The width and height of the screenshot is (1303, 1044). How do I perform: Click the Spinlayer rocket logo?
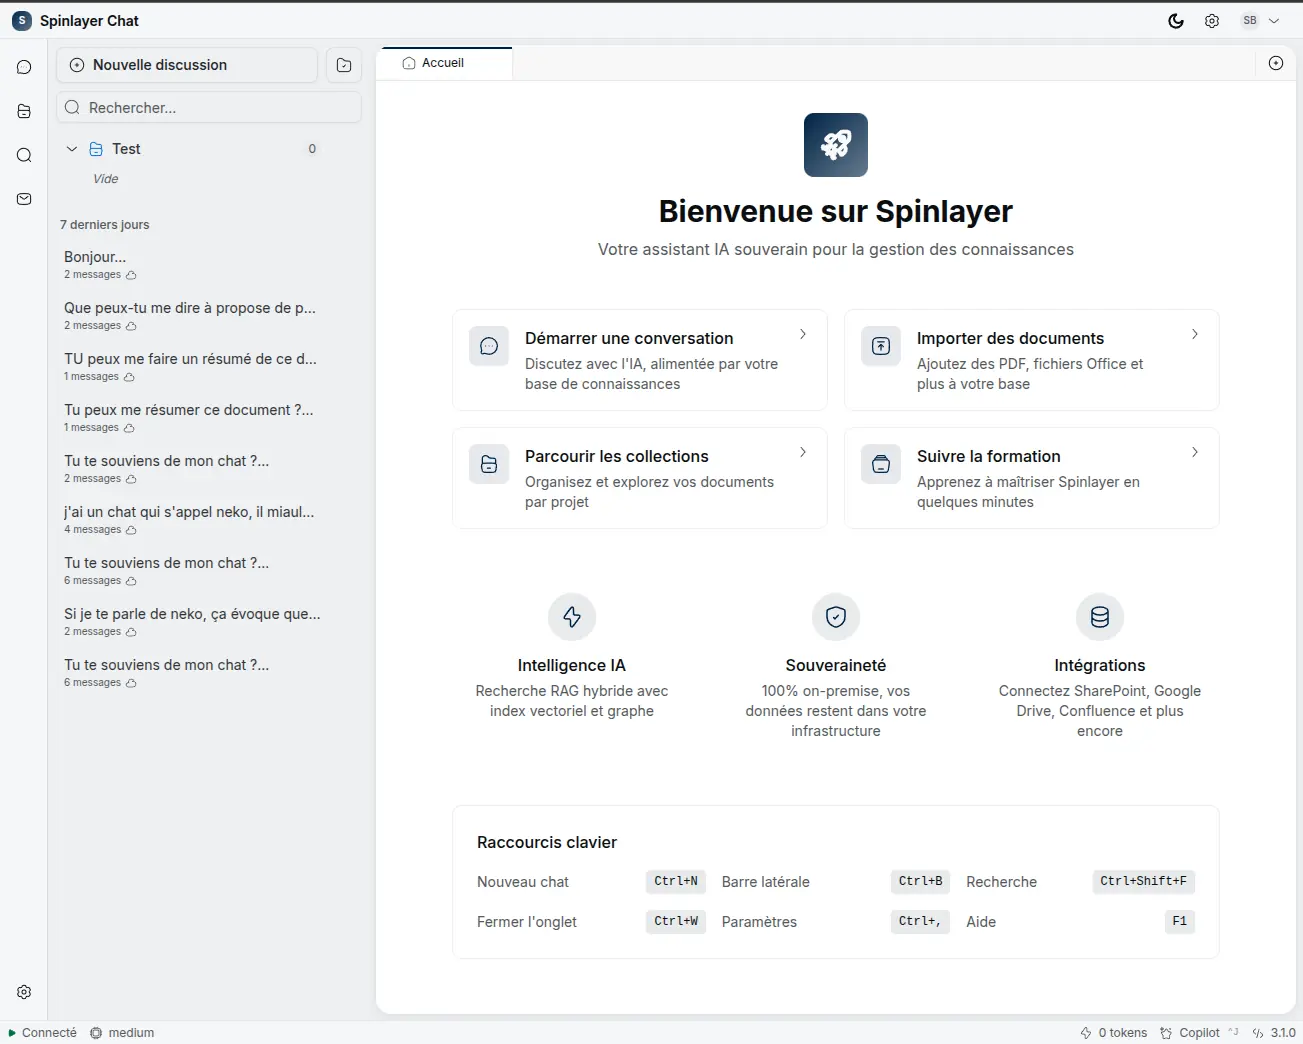[836, 145]
